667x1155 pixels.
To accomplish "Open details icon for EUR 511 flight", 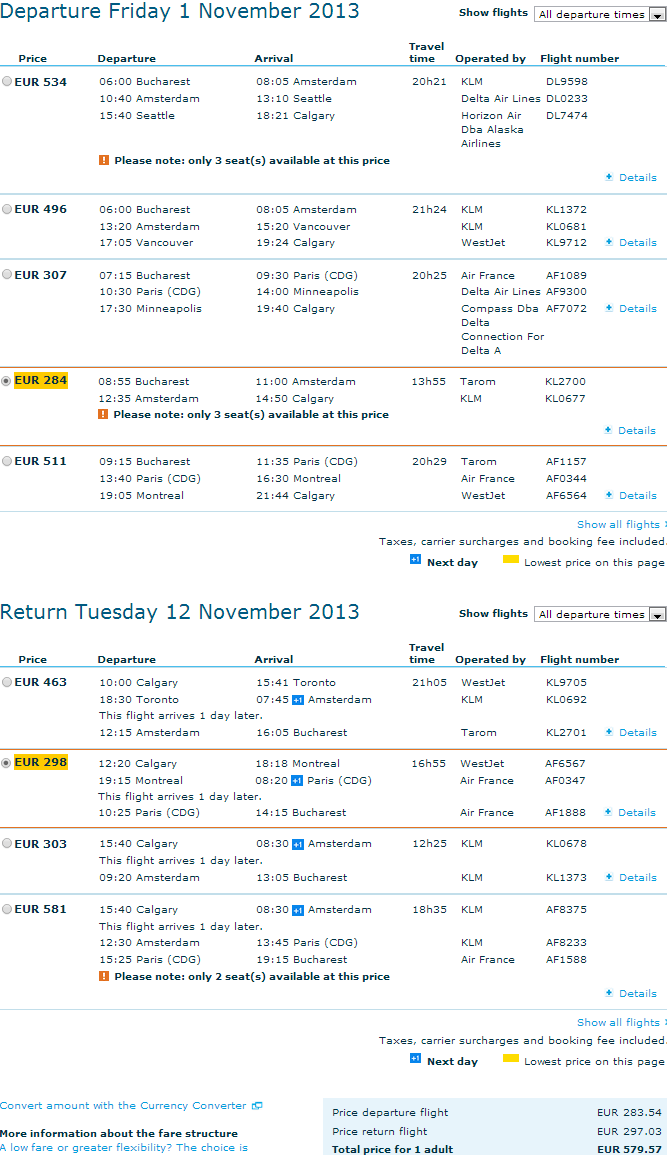I will coord(609,496).
